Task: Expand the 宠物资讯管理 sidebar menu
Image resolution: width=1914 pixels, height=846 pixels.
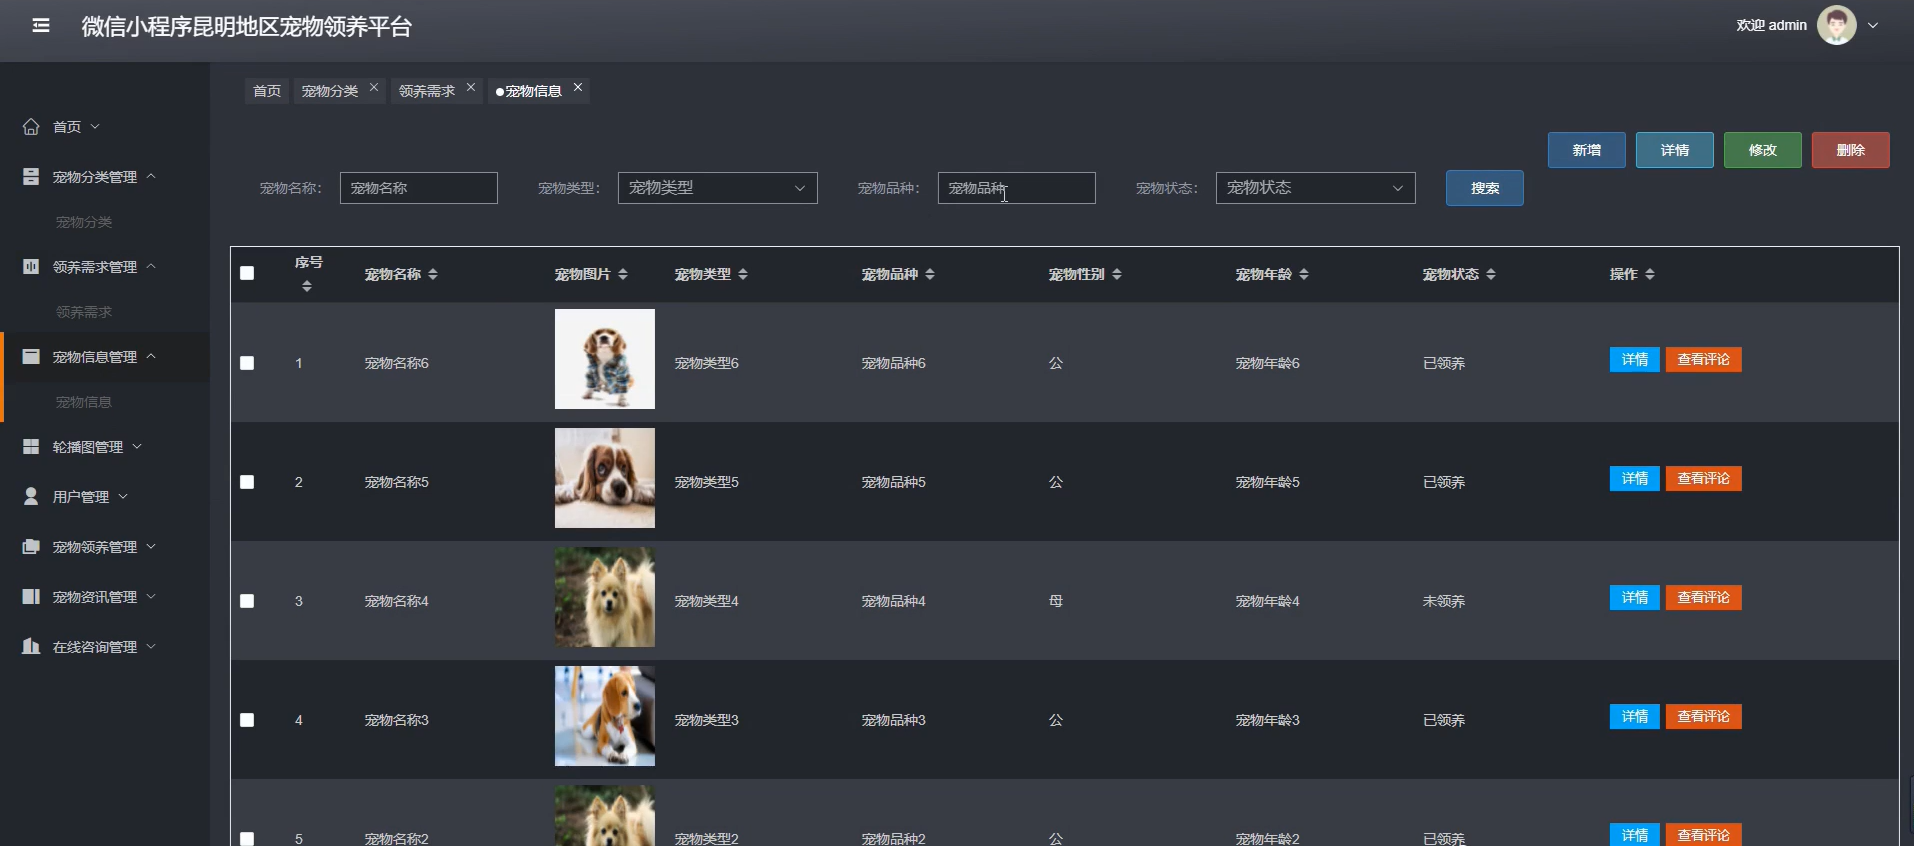Action: [151, 597]
